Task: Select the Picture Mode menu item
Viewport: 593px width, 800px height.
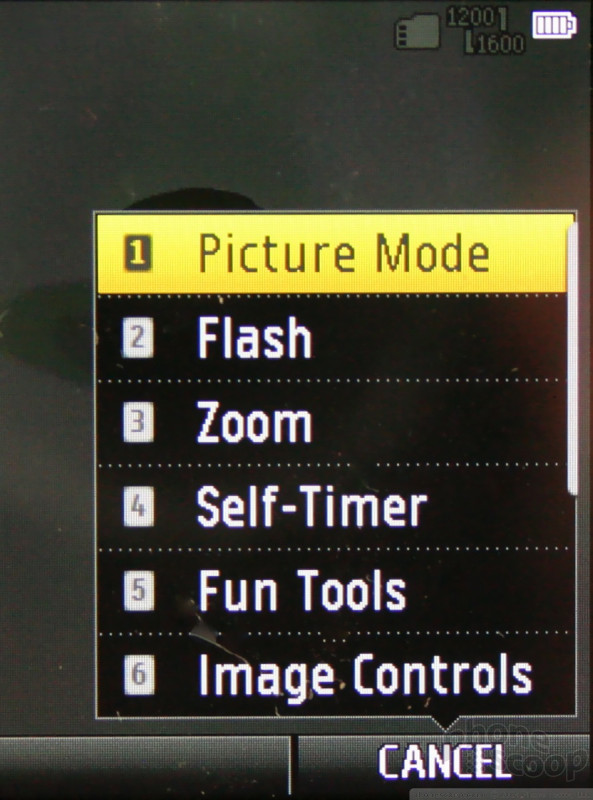Action: coord(332,254)
